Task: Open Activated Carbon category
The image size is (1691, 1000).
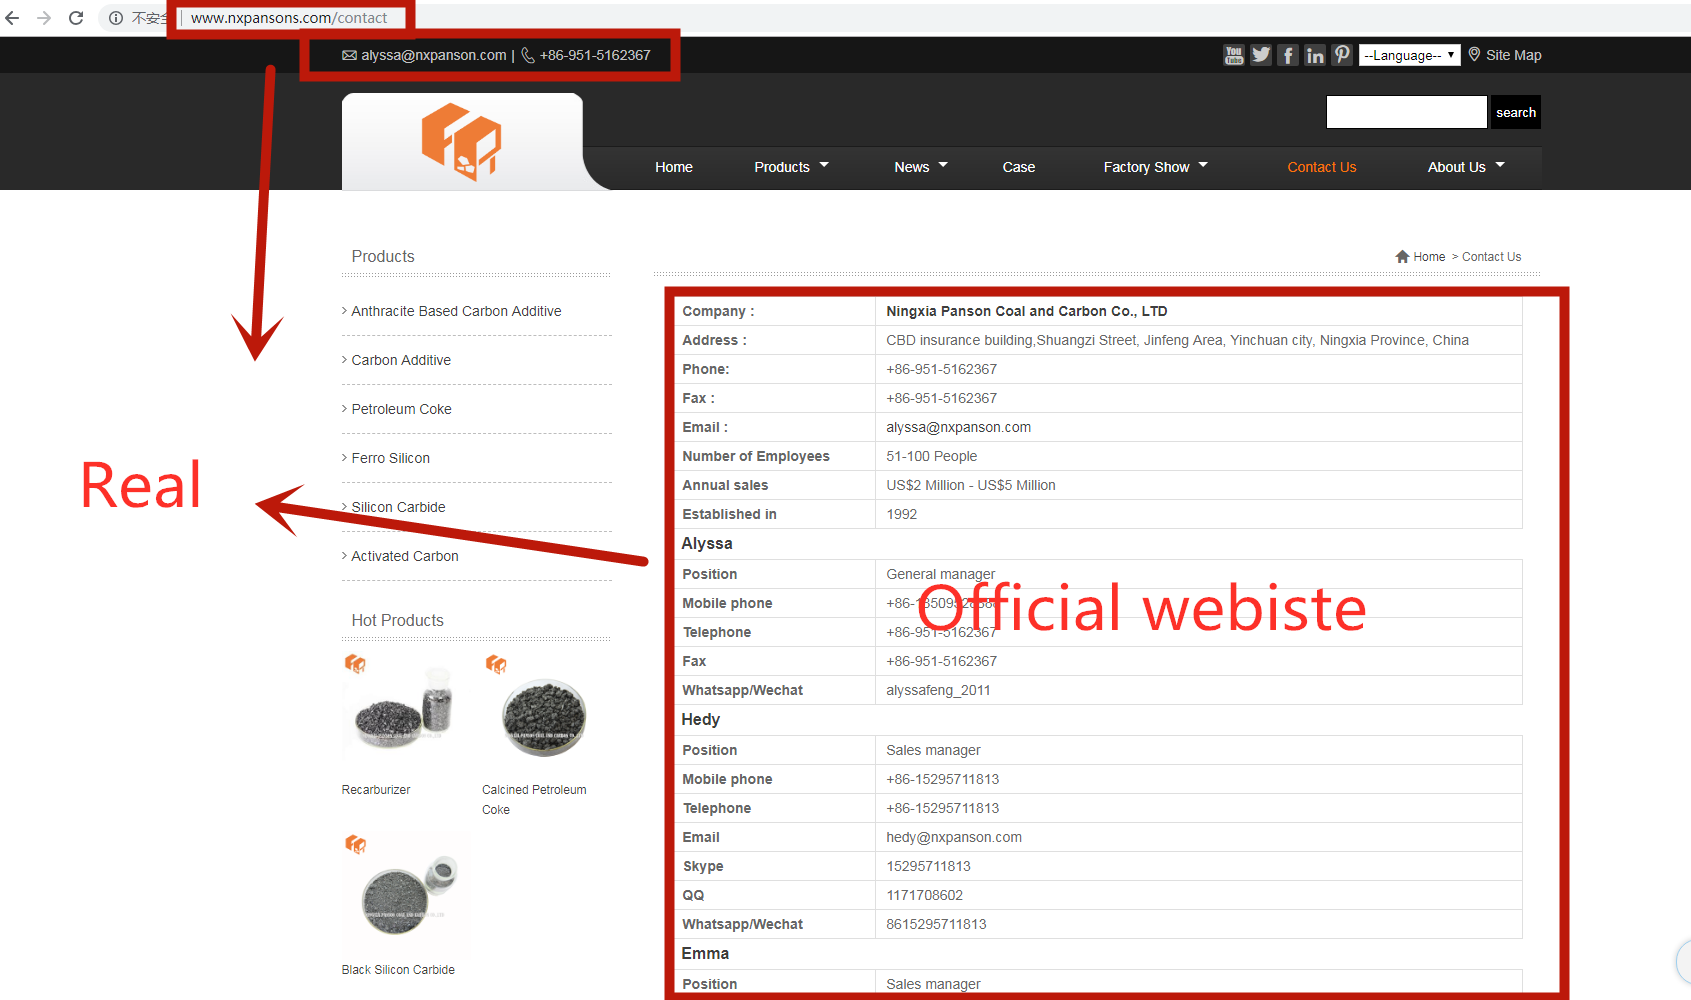Action: point(405,556)
